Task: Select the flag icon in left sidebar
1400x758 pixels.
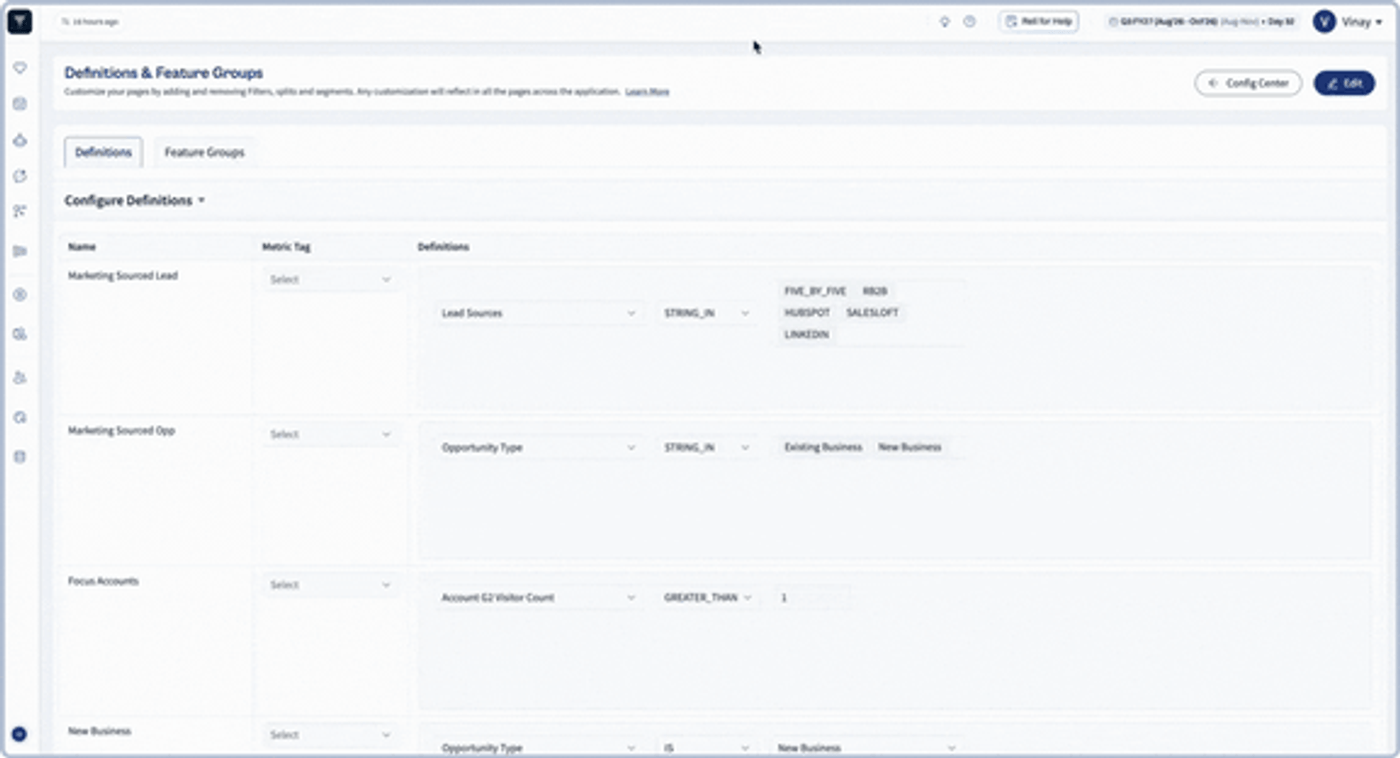Action: click(20, 251)
